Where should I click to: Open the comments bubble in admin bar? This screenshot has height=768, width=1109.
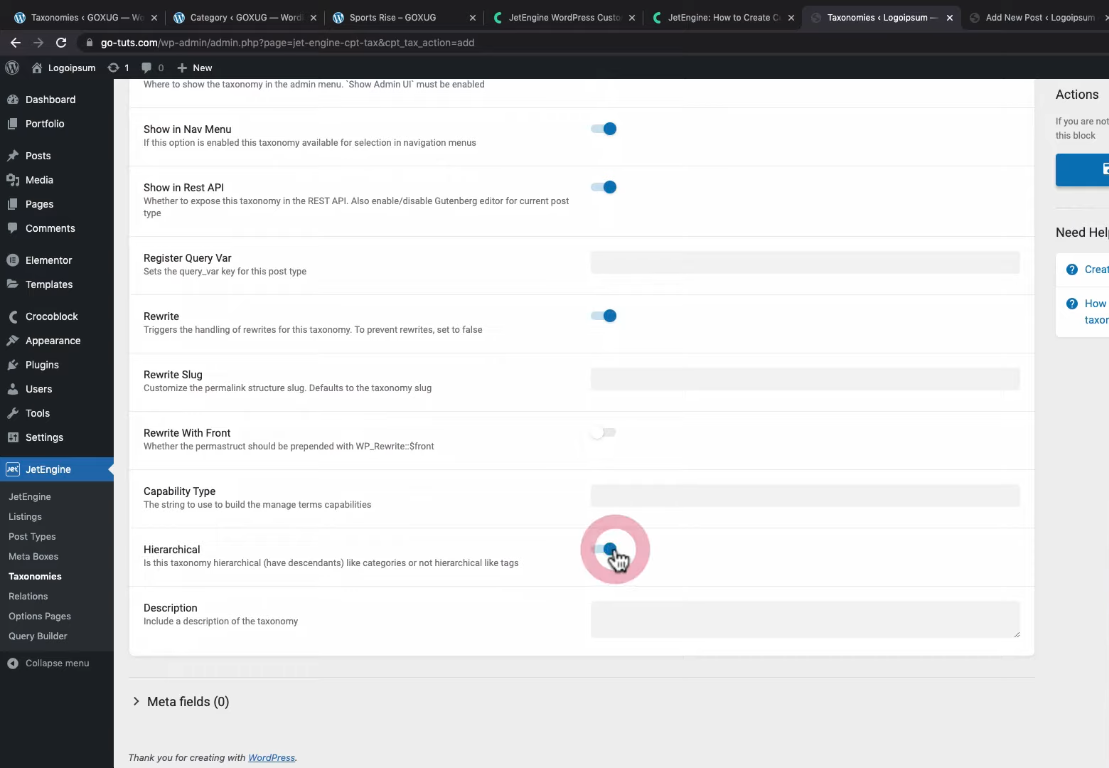point(146,68)
